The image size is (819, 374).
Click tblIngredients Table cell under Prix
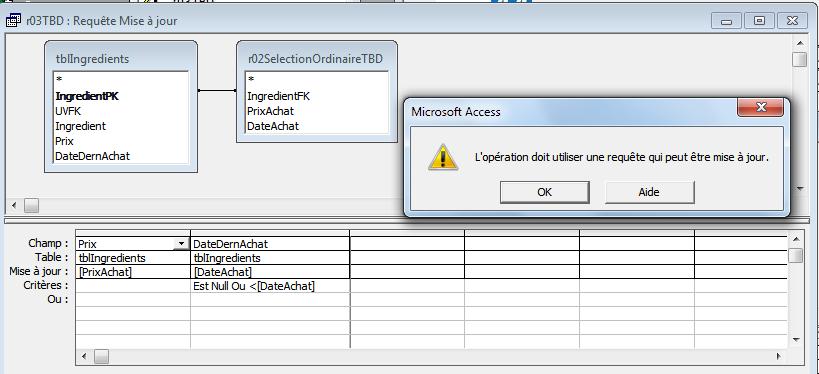pos(133,258)
